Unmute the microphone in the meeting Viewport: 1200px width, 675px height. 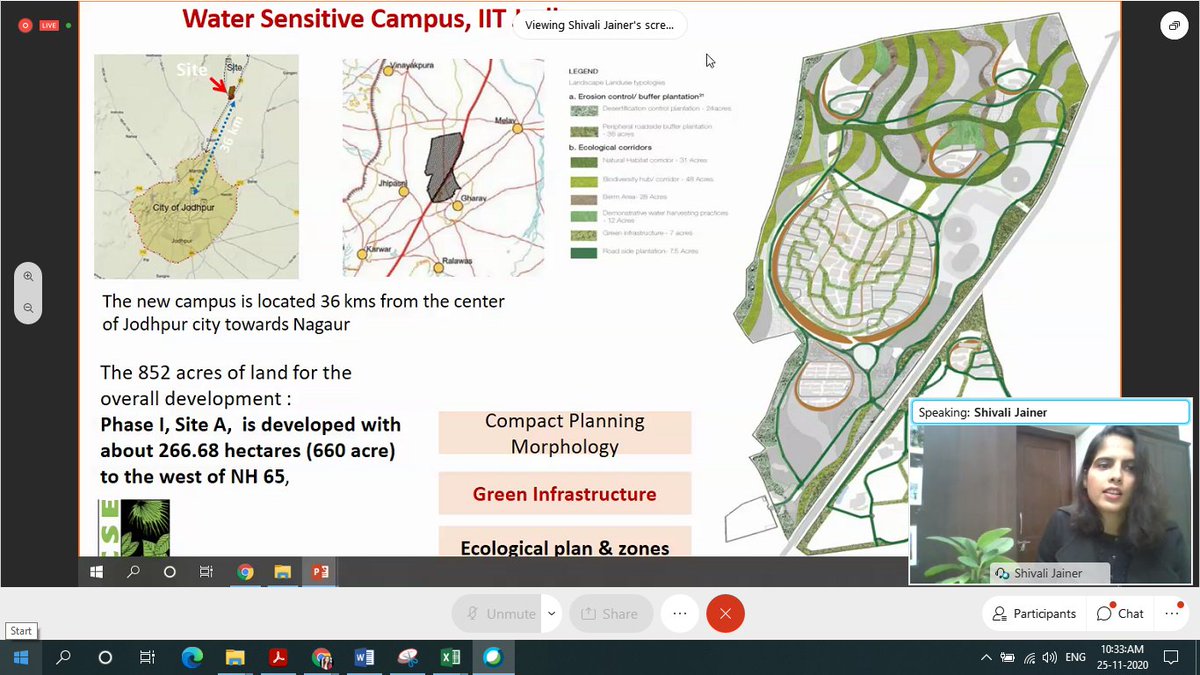[496, 614]
